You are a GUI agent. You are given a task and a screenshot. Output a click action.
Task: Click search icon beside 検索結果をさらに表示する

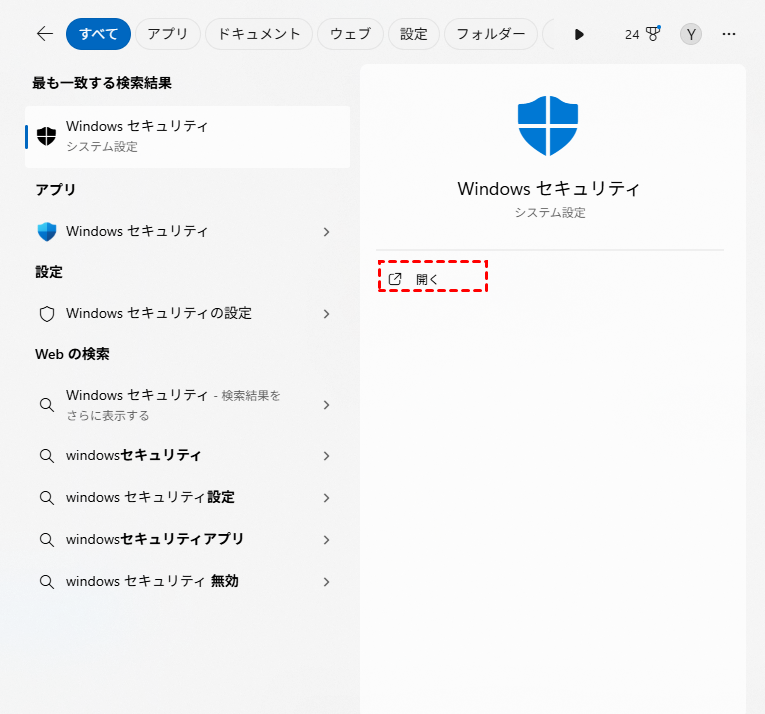point(47,405)
